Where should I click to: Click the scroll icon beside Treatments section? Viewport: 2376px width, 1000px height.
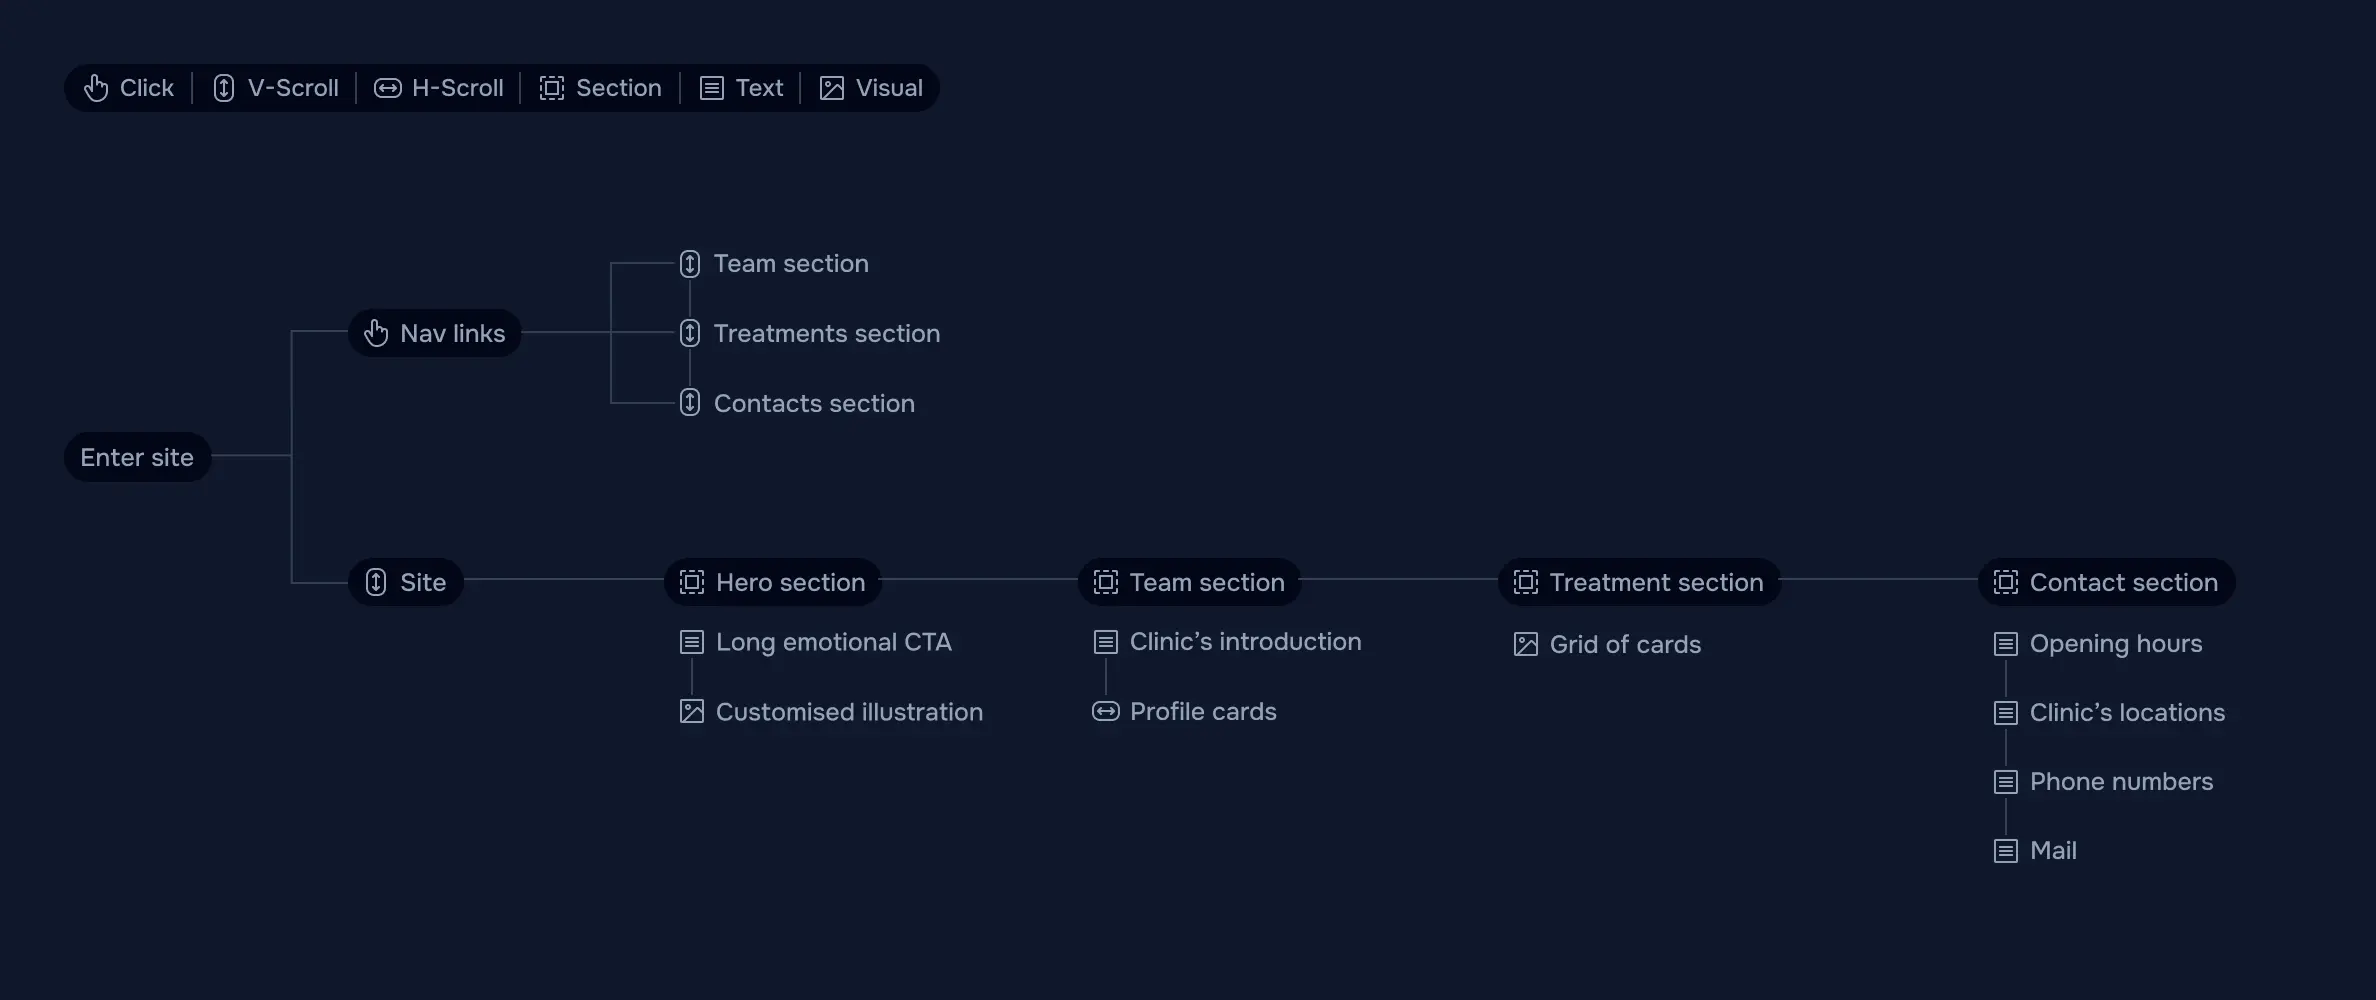(x=690, y=333)
